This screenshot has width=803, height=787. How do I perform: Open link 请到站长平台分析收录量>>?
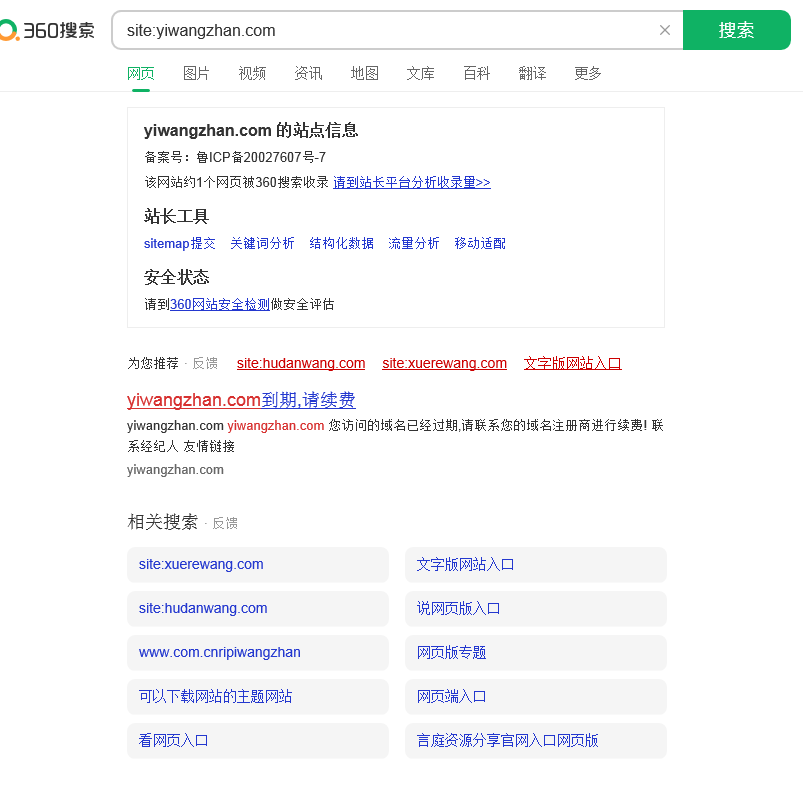[412, 182]
